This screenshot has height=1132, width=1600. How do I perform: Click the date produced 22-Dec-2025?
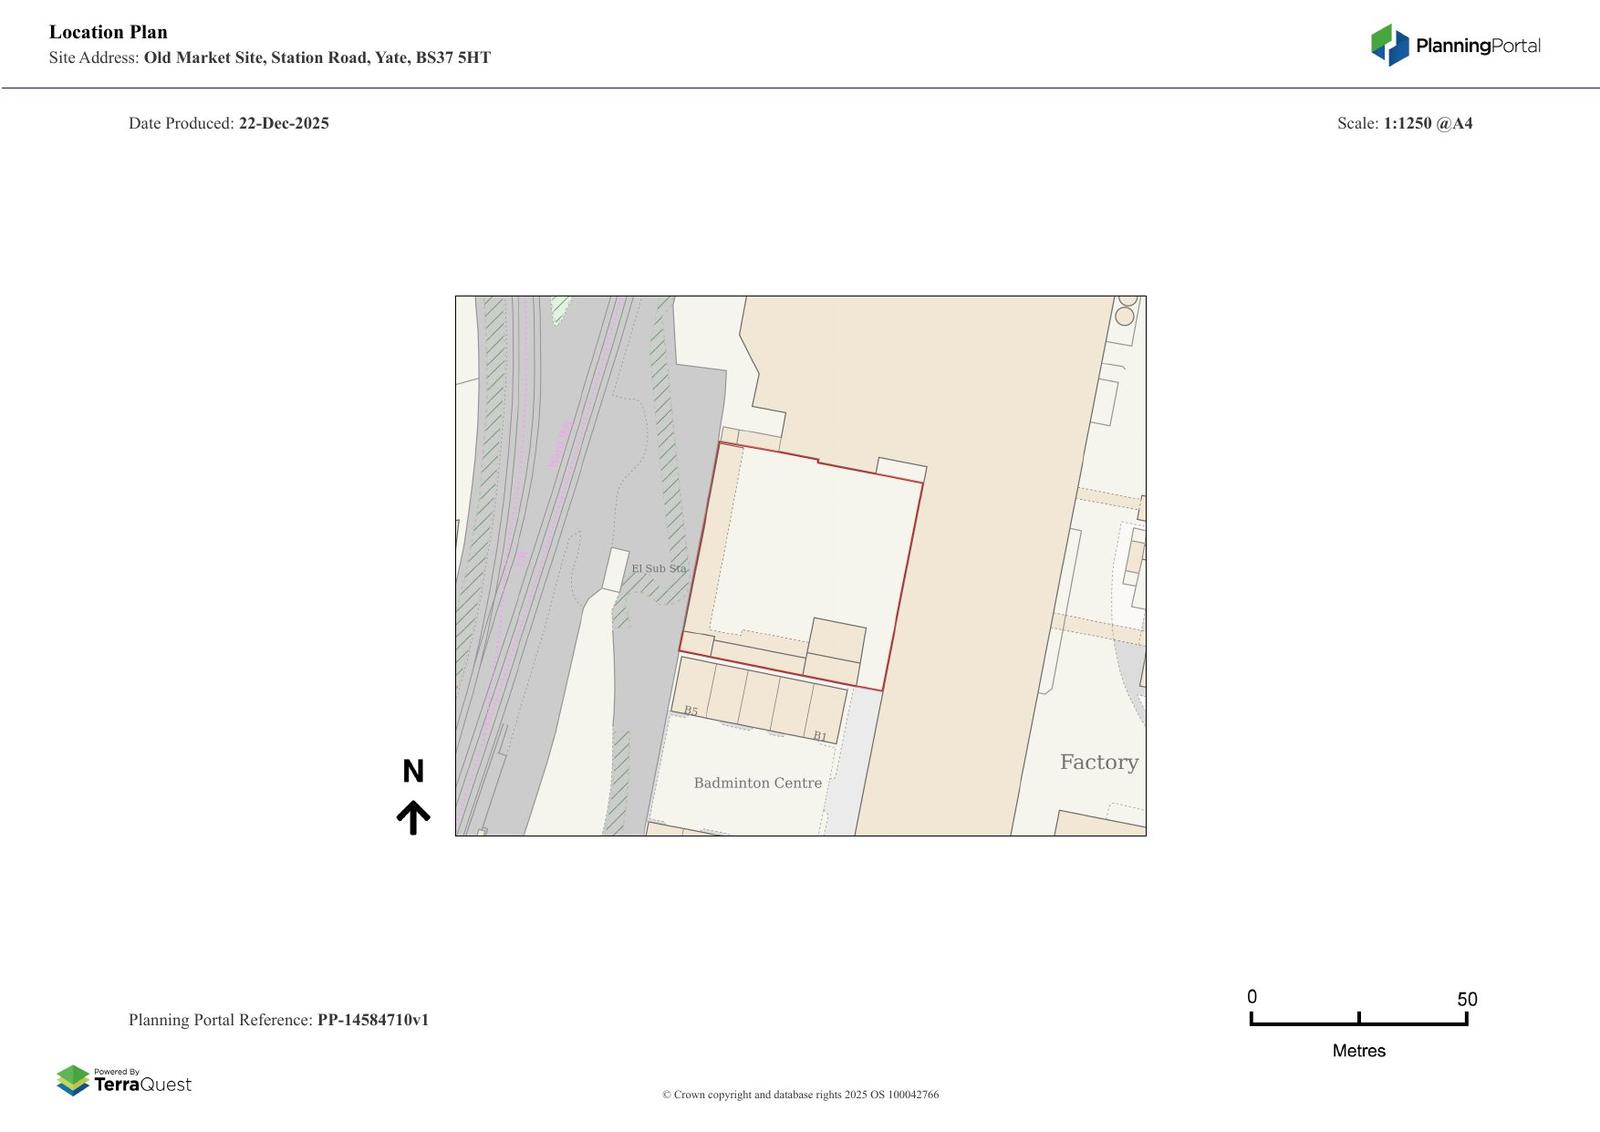(283, 124)
